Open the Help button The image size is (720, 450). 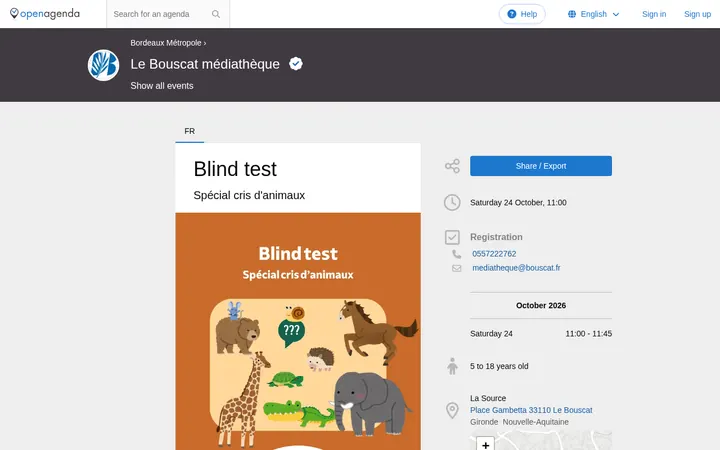[x=522, y=14]
